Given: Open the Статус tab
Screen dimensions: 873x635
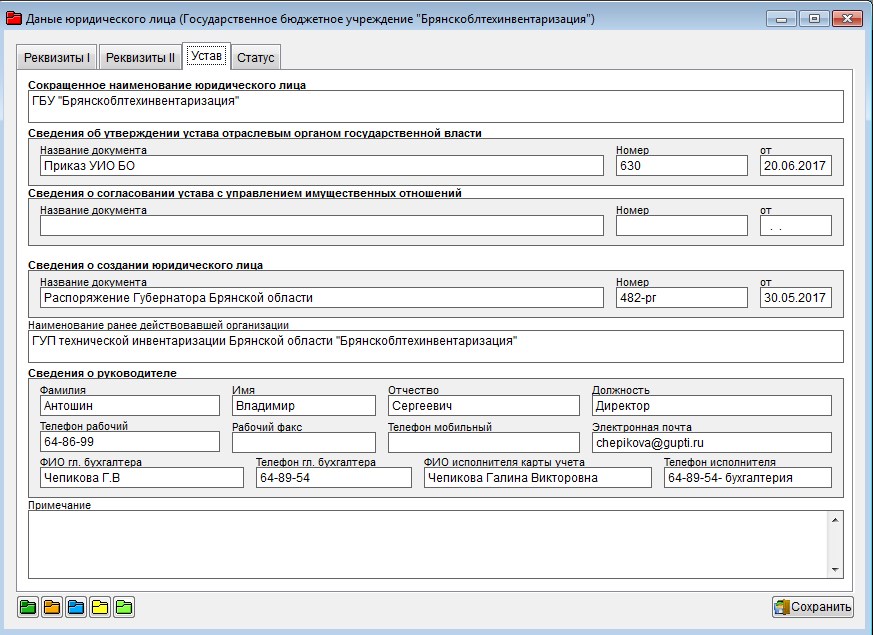Looking at the screenshot, I should [x=256, y=57].
